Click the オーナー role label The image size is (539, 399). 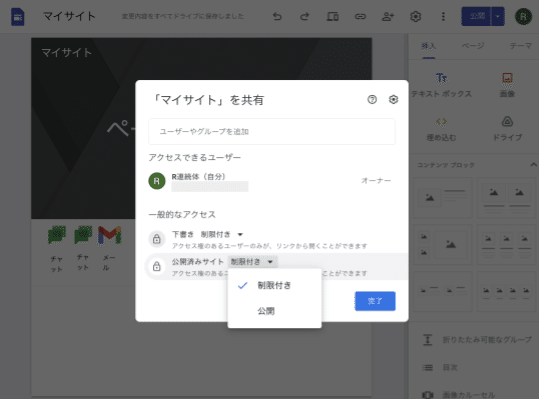tap(376, 180)
